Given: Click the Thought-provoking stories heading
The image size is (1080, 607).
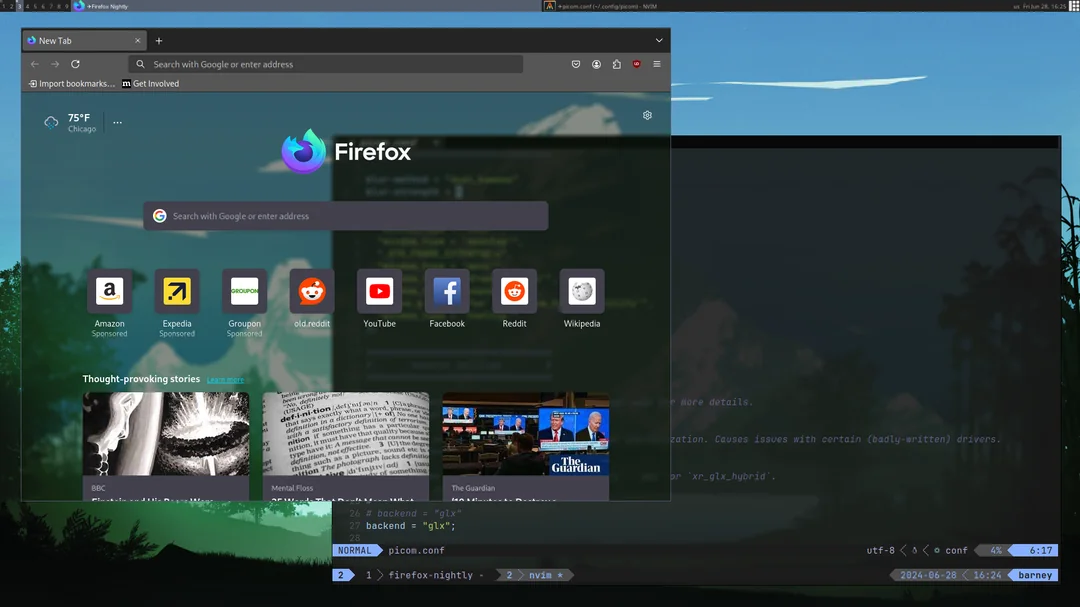Looking at the screenshot, I should pyautogui.click(x=141, y=379).
